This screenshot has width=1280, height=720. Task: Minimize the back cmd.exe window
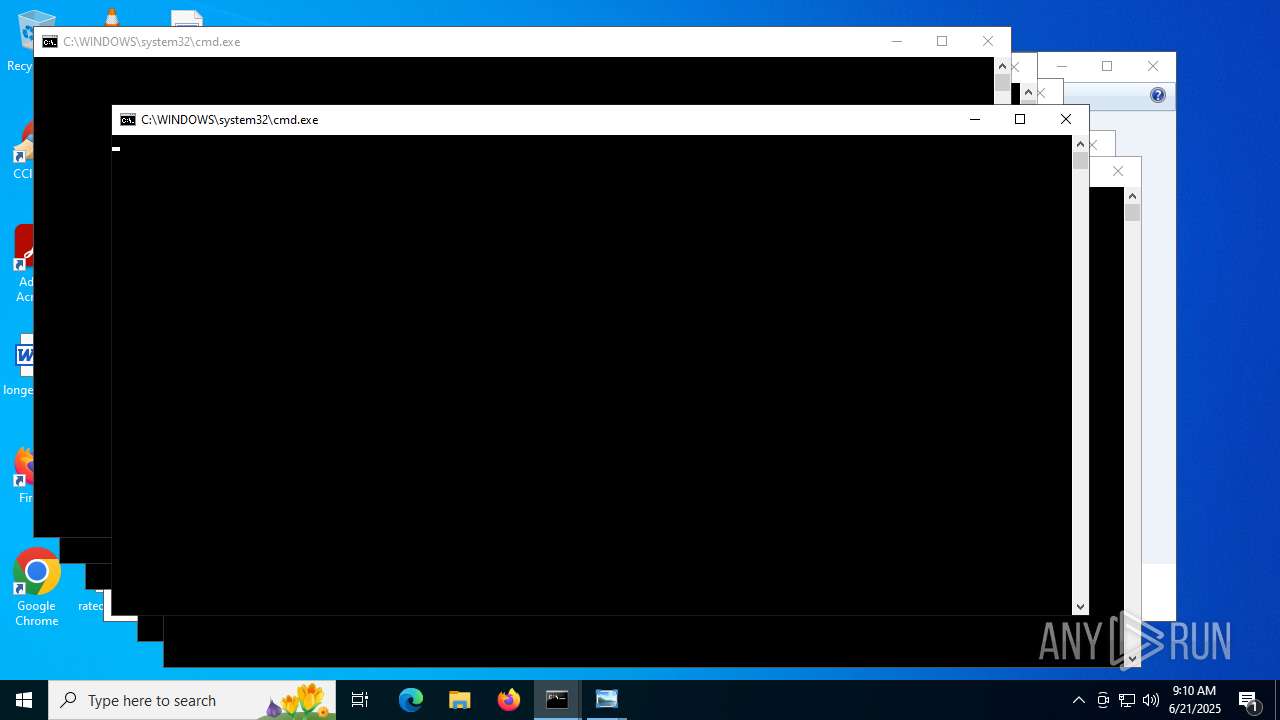coord(897,42)
